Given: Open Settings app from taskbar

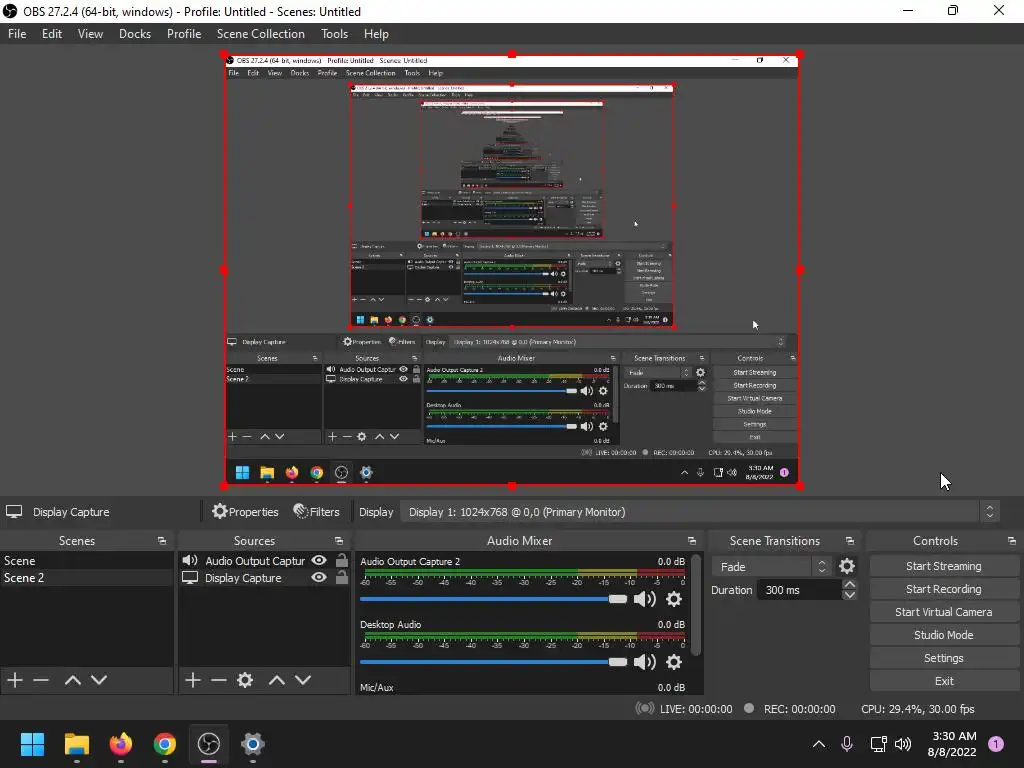Looking at the screenshot, I should pos(253,744).
